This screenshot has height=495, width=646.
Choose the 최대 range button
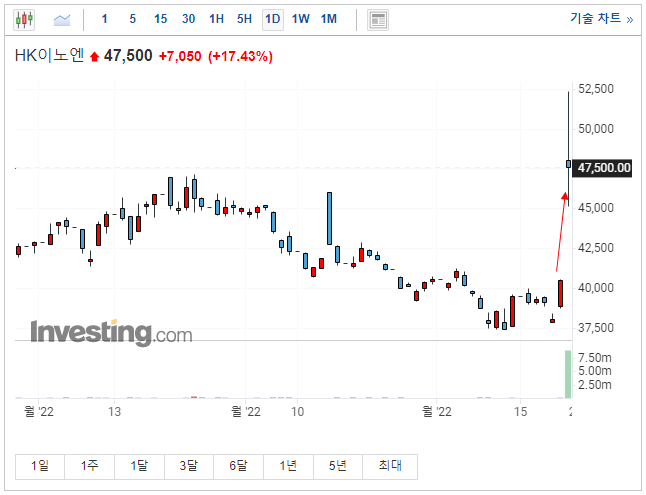click(390, 467)
